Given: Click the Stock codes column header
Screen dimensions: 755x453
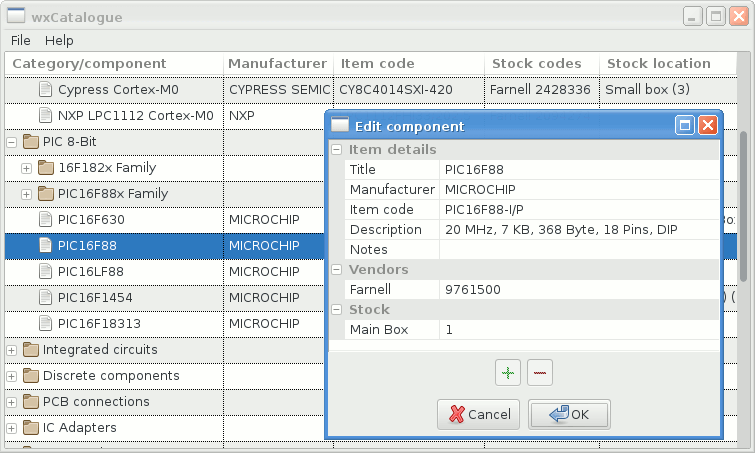Looking at the screenshot, I should coord(542,64).
